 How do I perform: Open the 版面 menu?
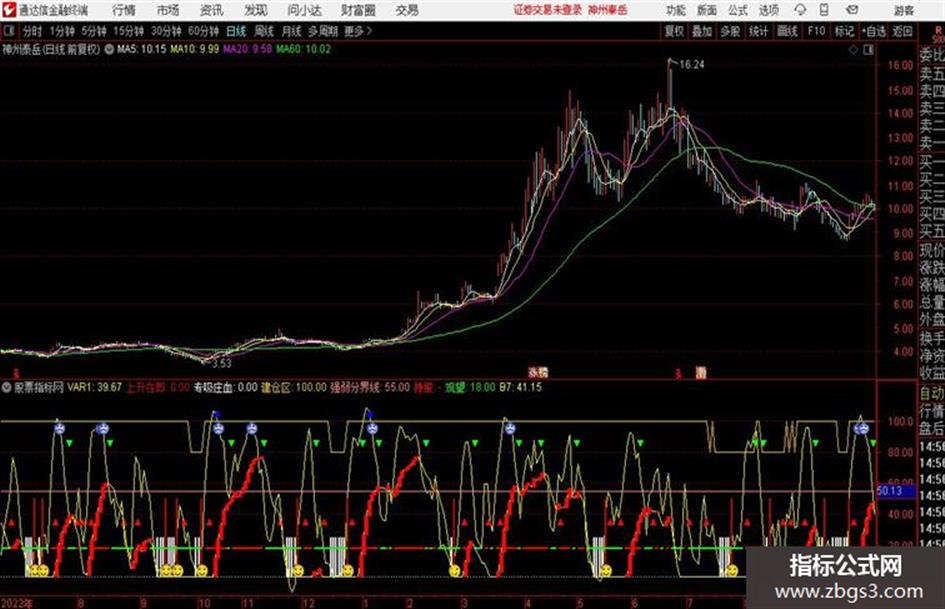(706, 10)
